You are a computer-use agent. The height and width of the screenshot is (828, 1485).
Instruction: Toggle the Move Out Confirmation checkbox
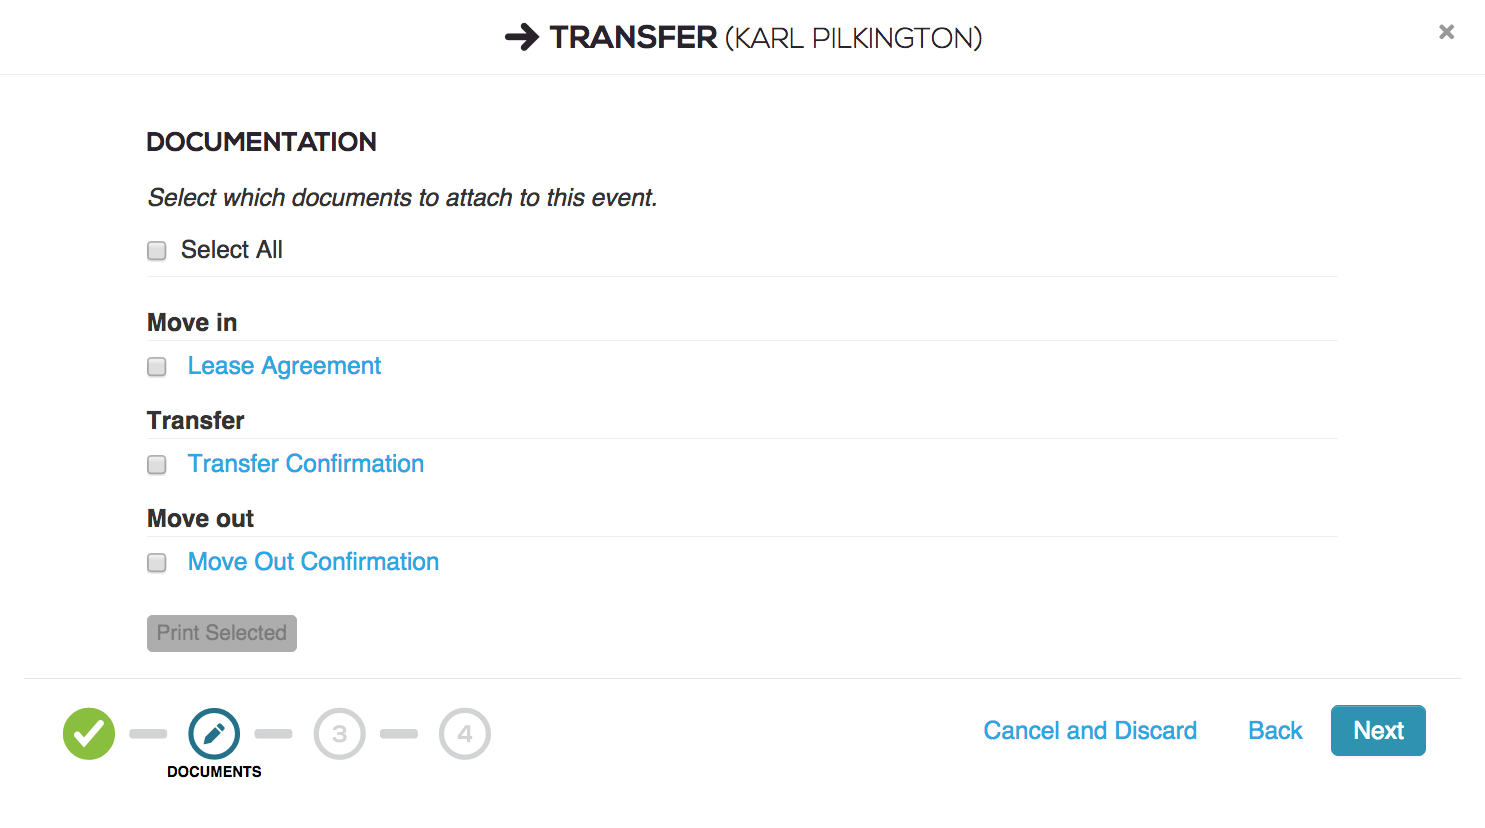(157, 563)
